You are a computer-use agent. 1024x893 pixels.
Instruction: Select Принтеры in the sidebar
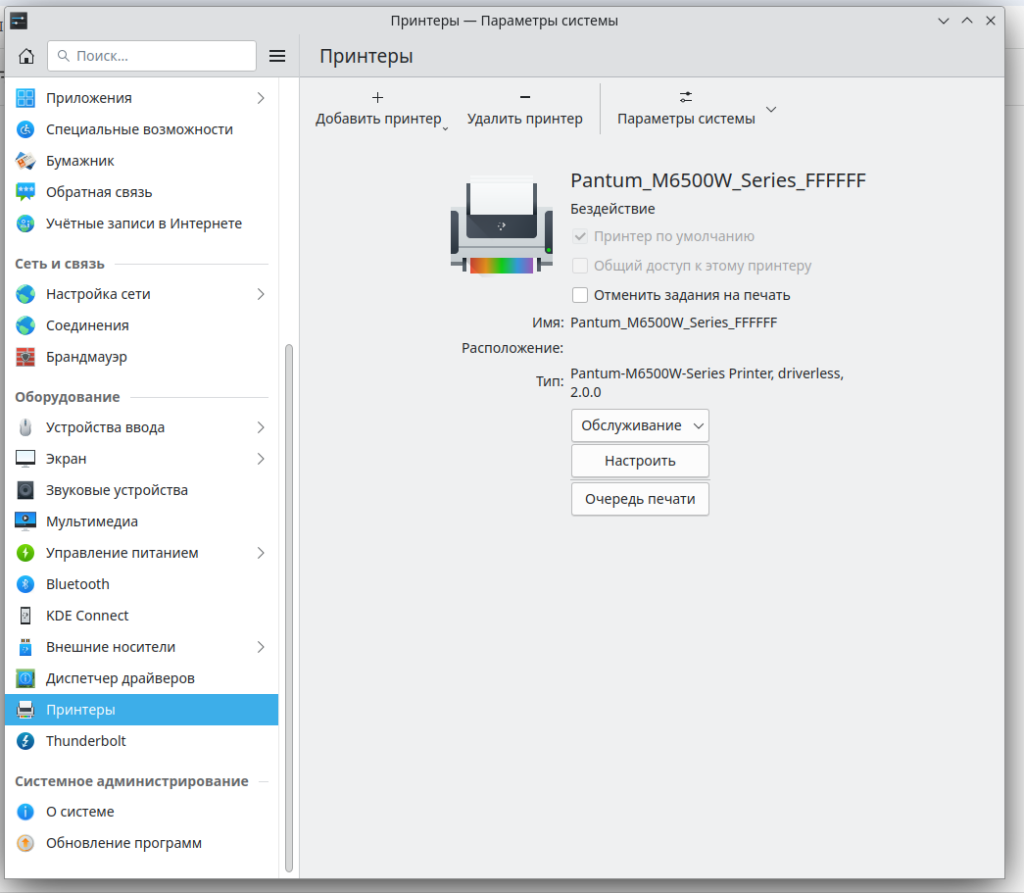click(x=80, y=710)
